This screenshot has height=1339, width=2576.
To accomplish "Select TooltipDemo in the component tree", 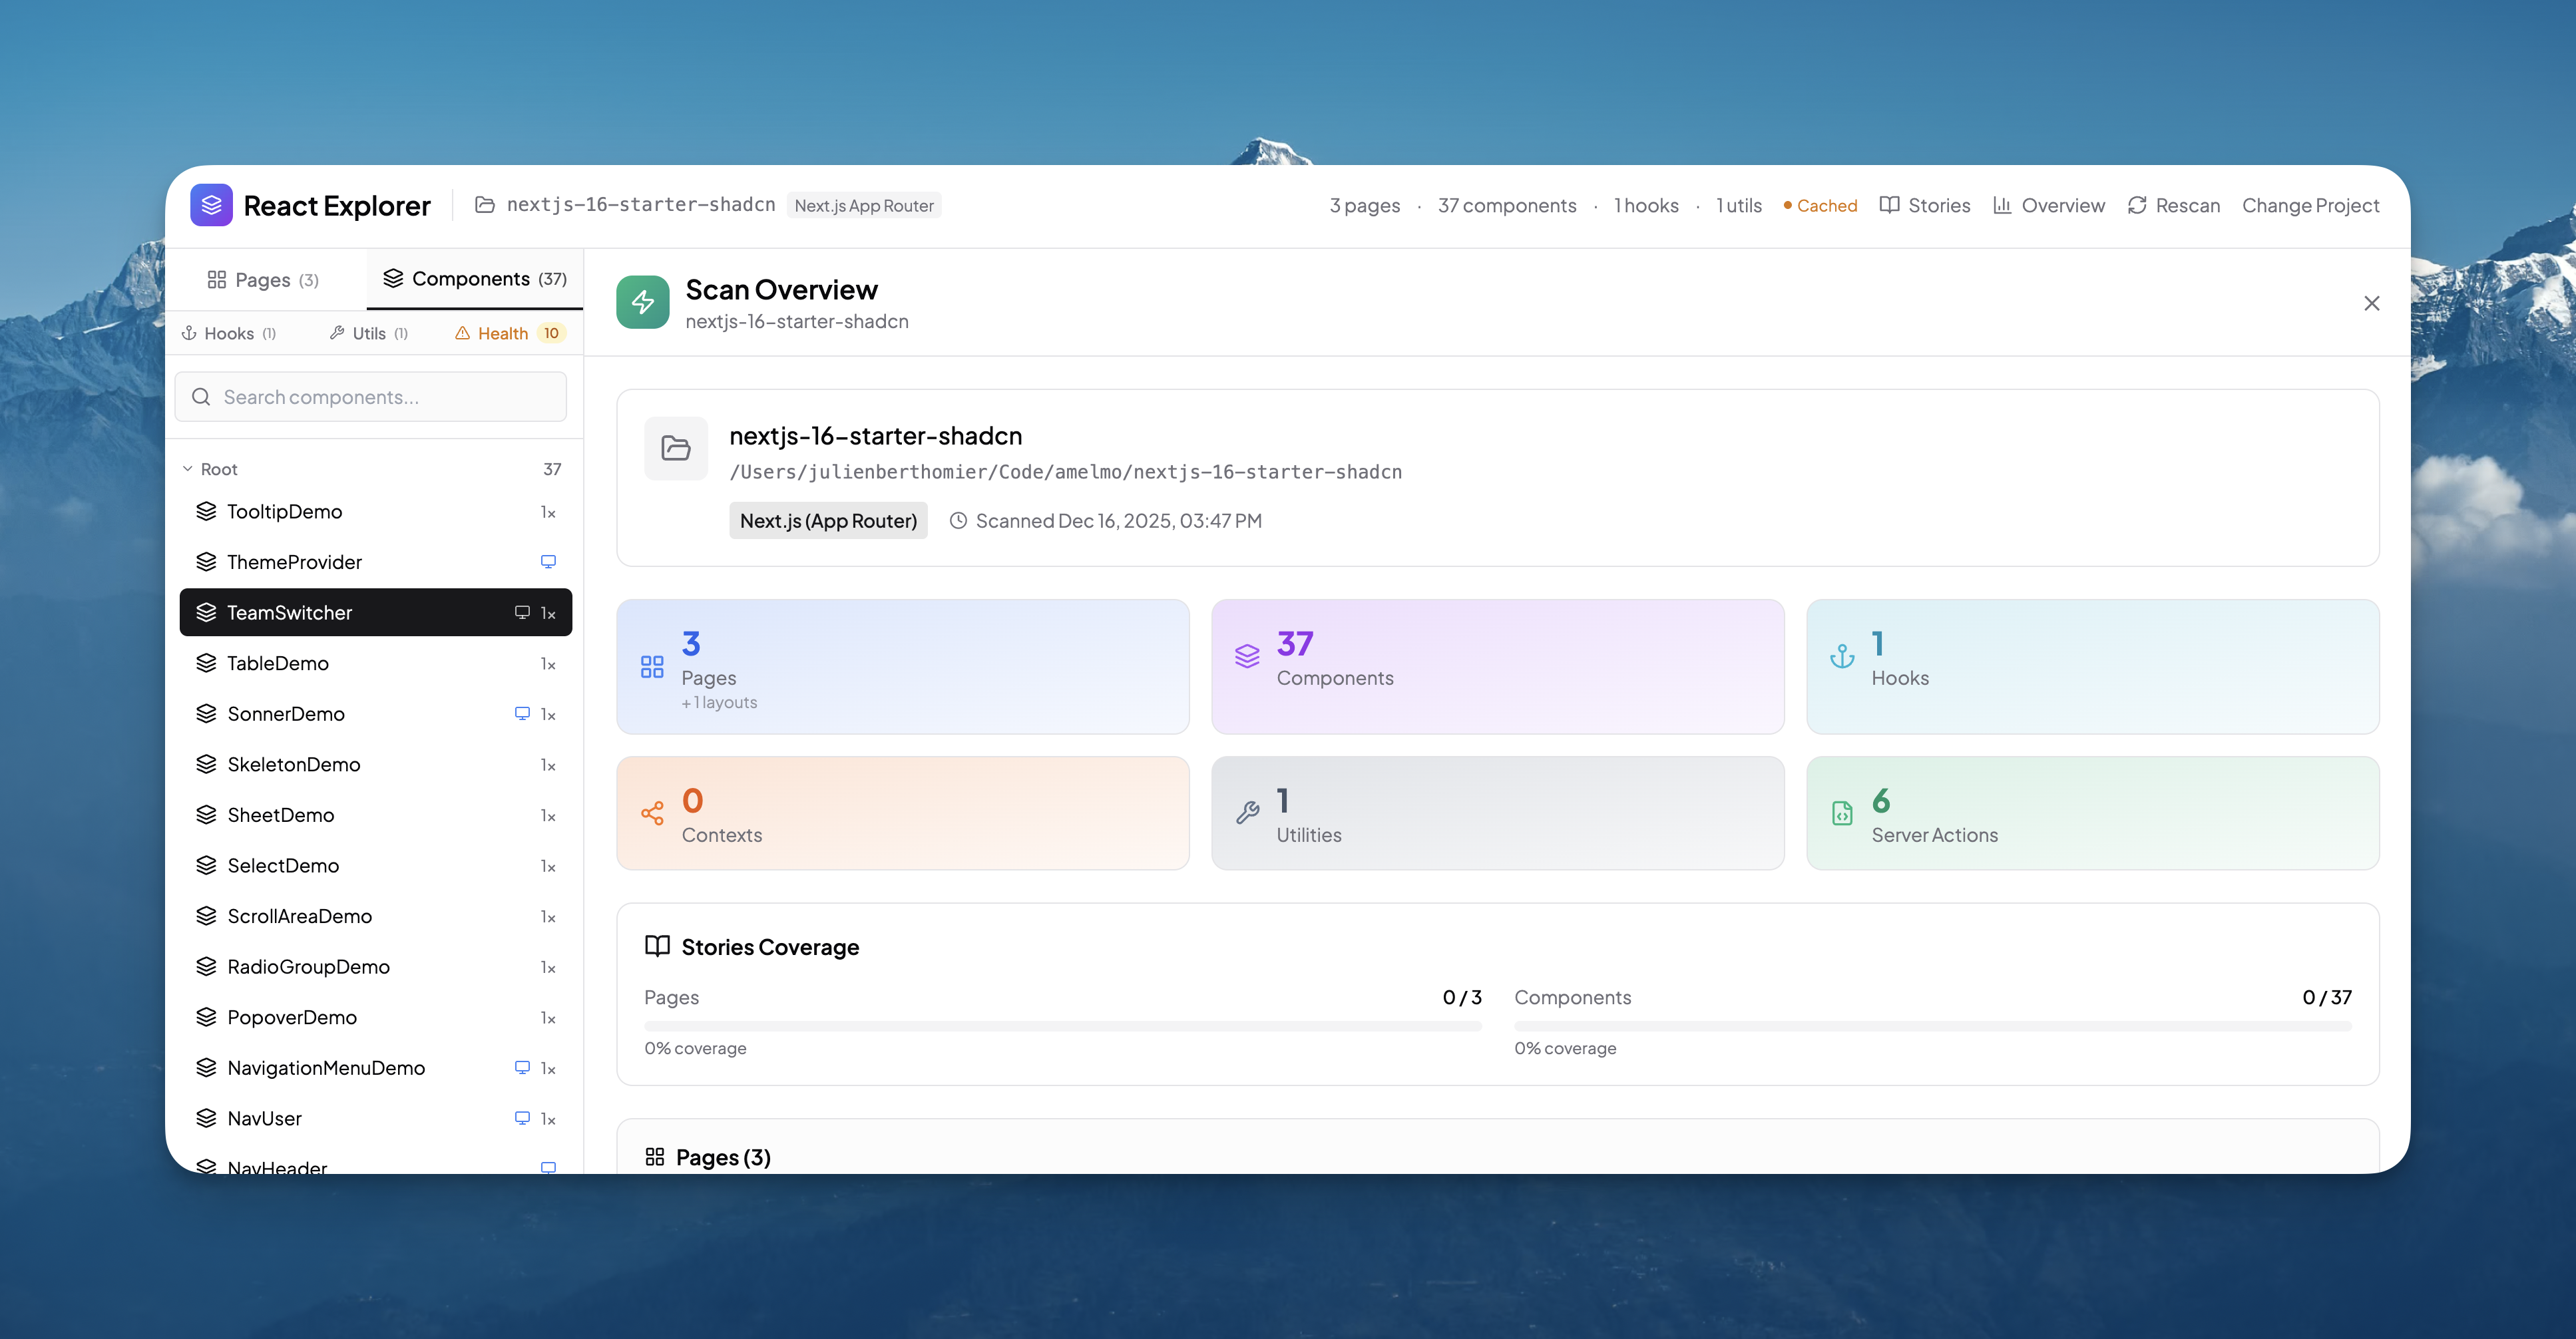I will click(285, 512).
